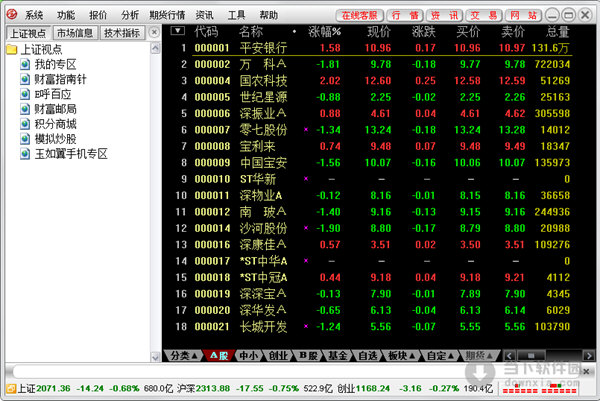Open the 资讯 menu
The height and width of the screenshot is (401, 600).
point(204,15)
